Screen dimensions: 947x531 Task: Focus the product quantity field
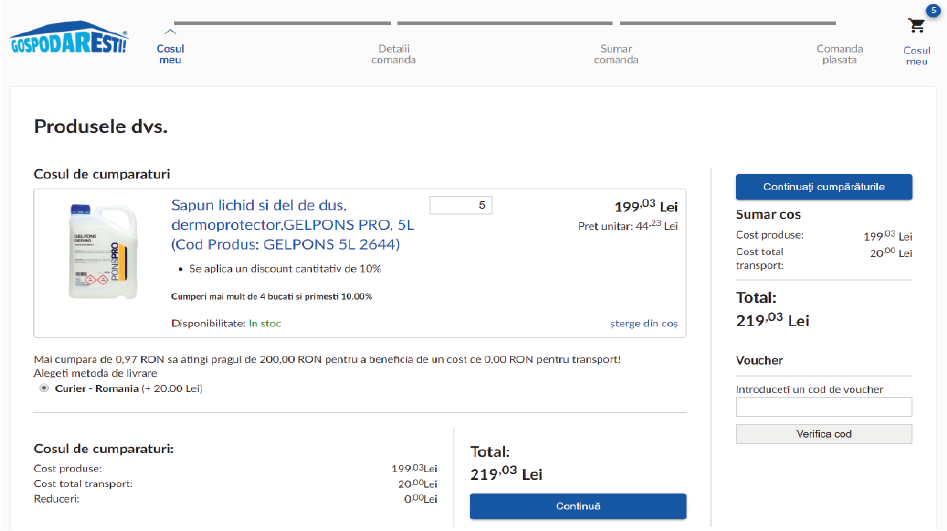(460, 205)
